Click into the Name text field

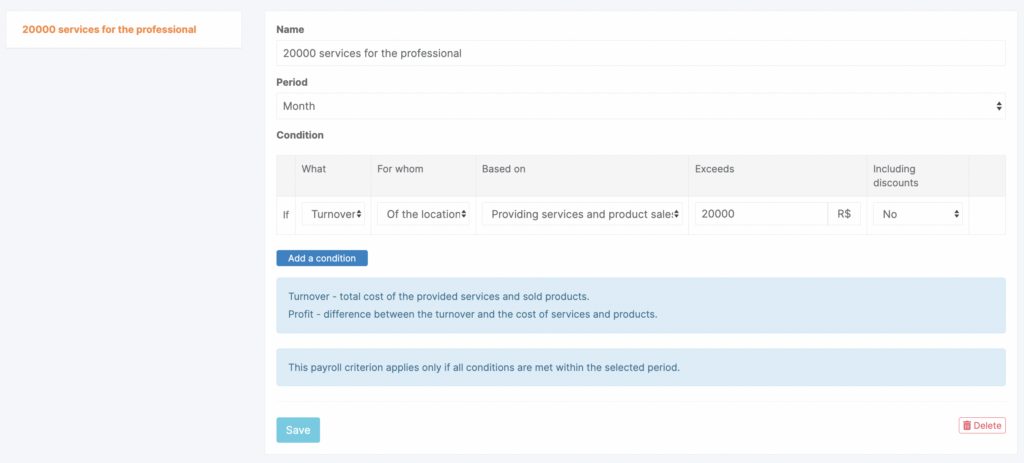coord(640,53)
